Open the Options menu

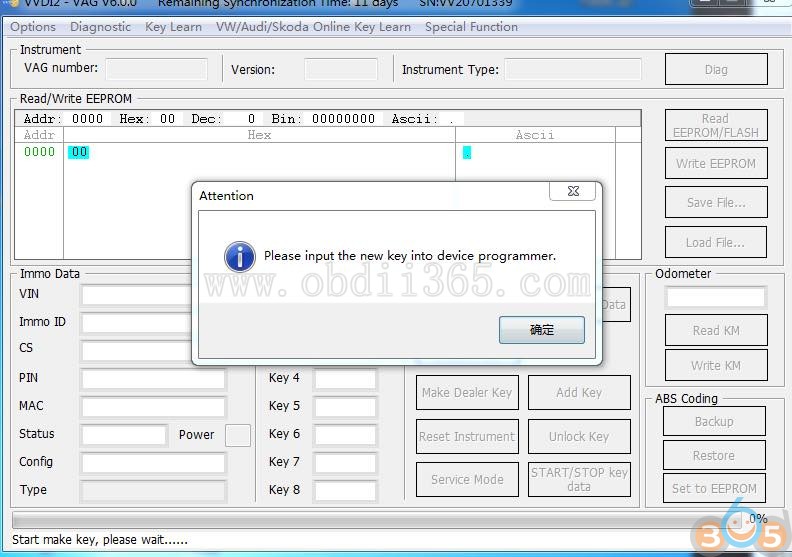pos(33,27)
